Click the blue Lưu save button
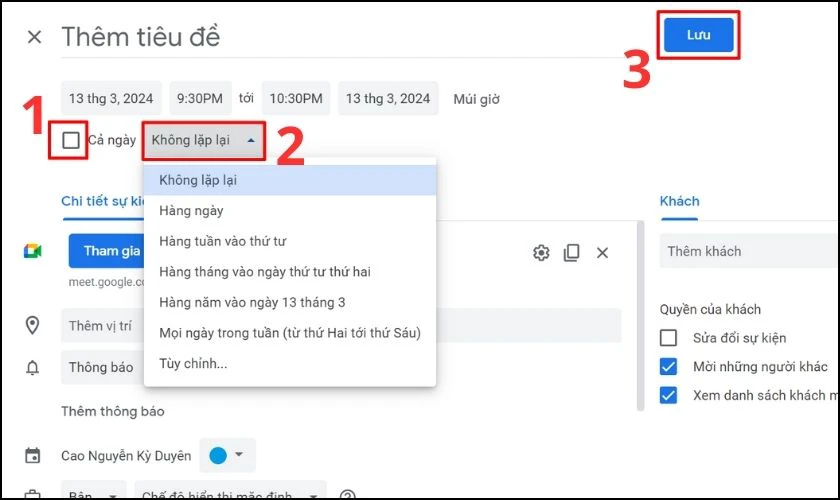The height and width of the screenshot is (500, 840). 699,35
